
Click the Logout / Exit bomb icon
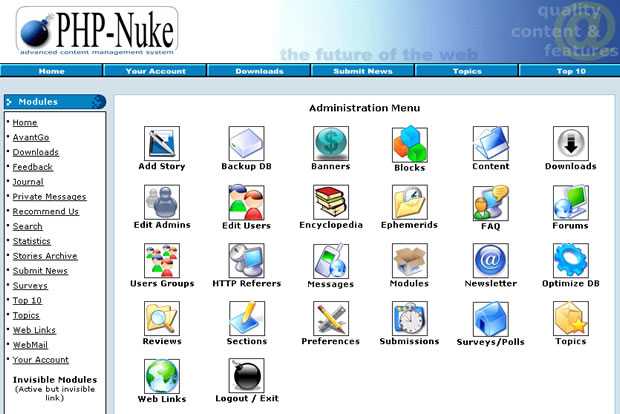tap(246, 376)
